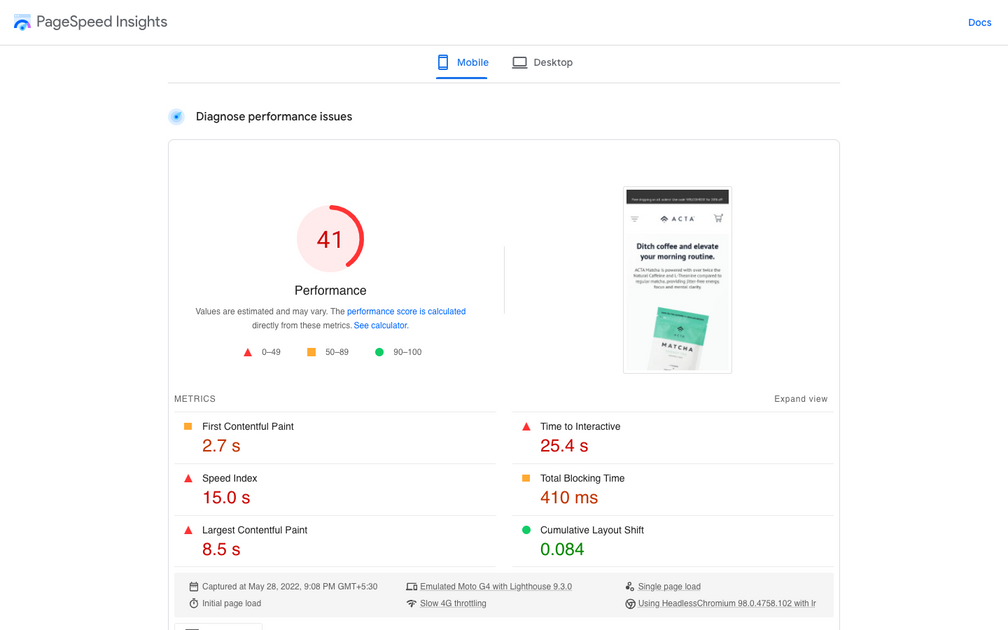Click the calendar icon beside capture date

[x=194, y=587]
